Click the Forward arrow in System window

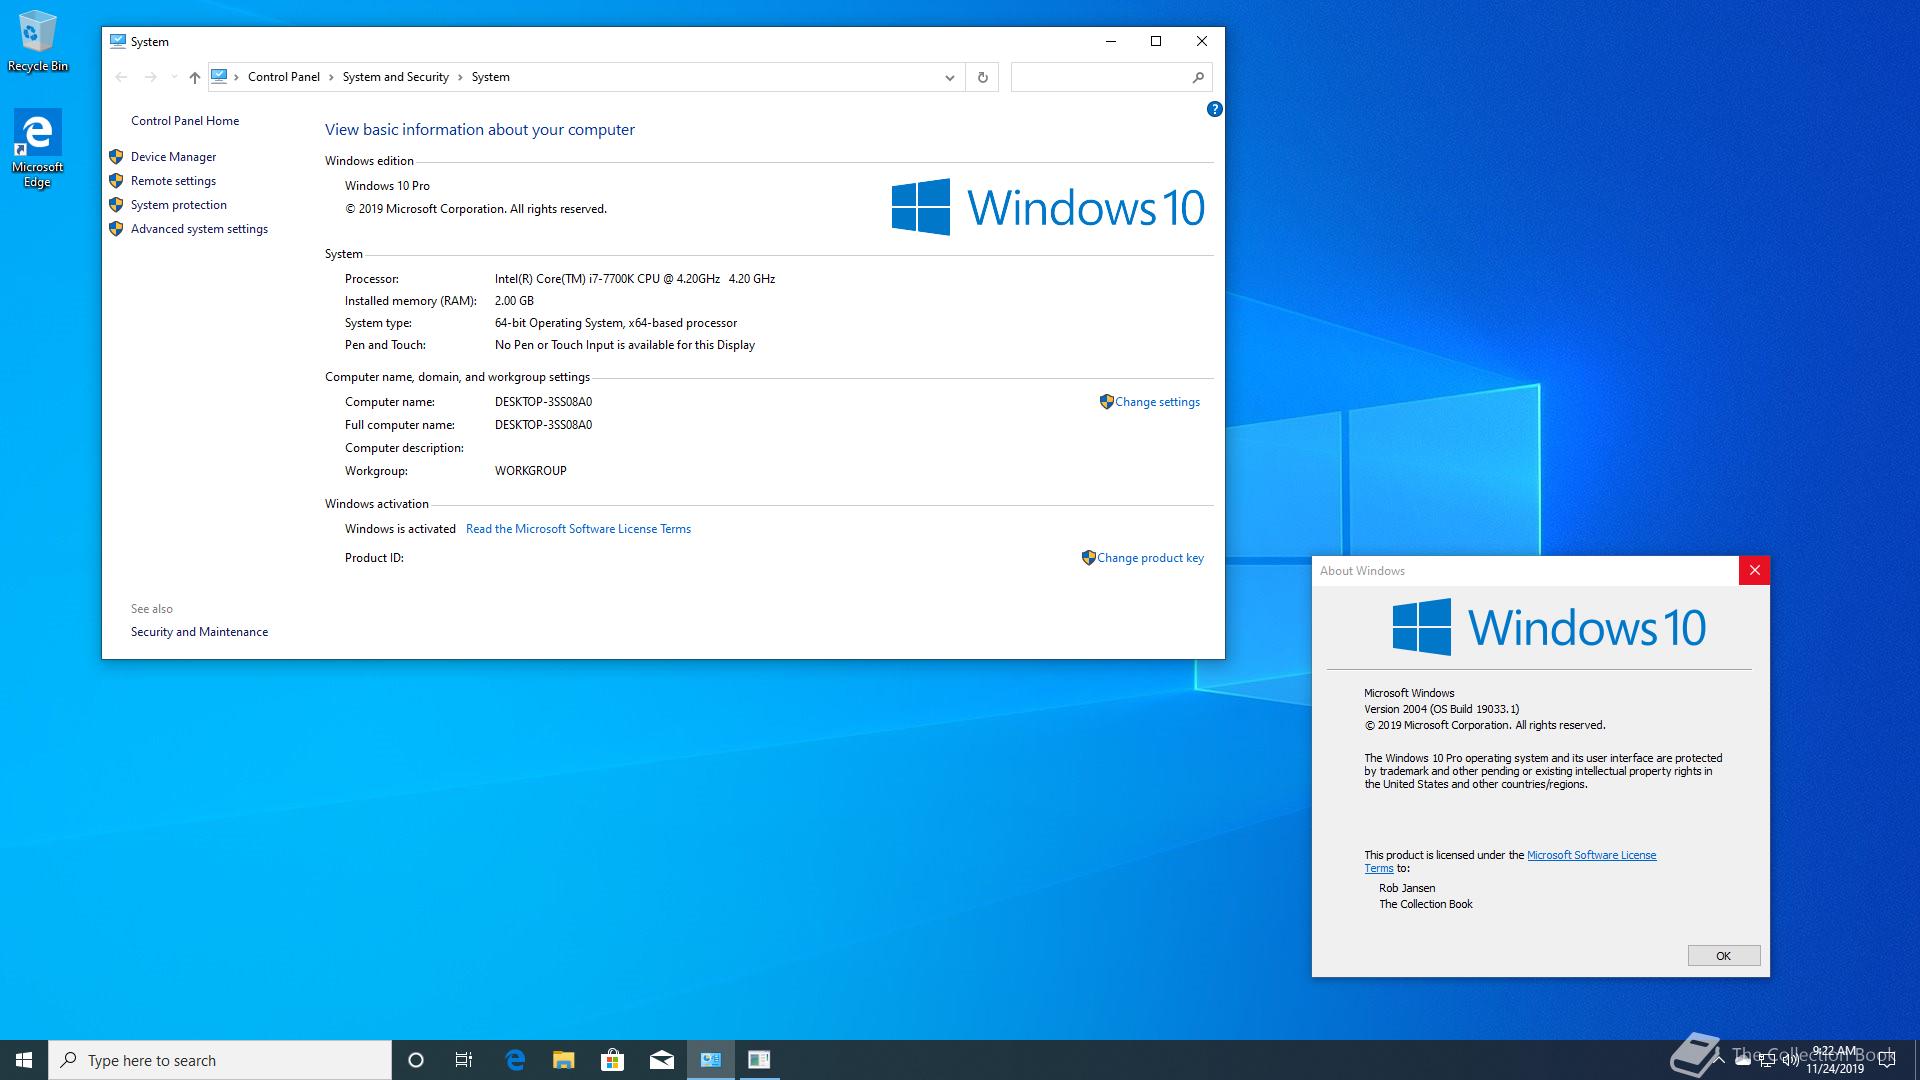tap(150, 77)
